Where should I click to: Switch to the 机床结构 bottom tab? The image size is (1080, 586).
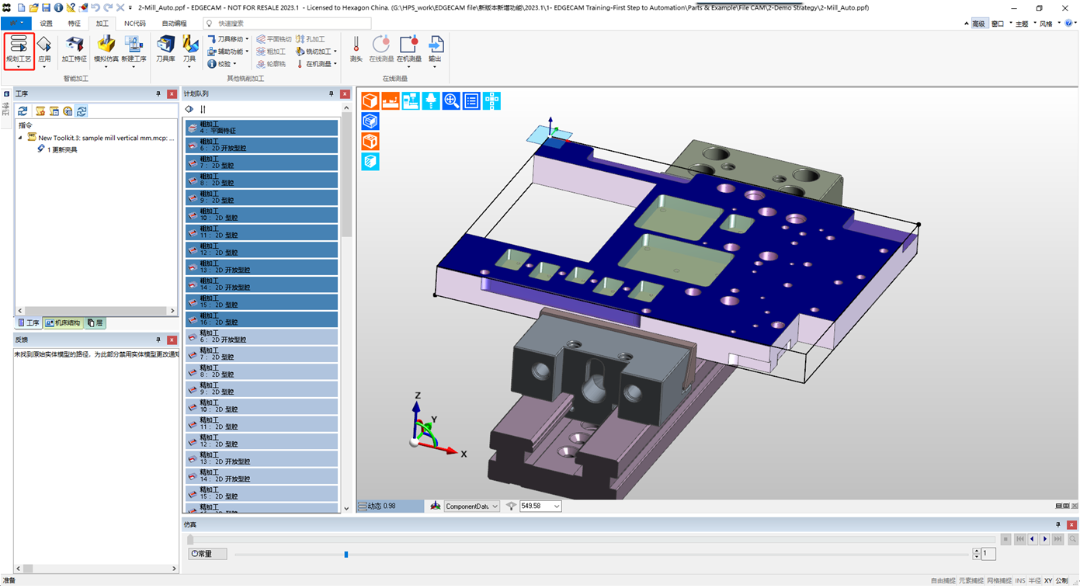(x=63, y=323)
